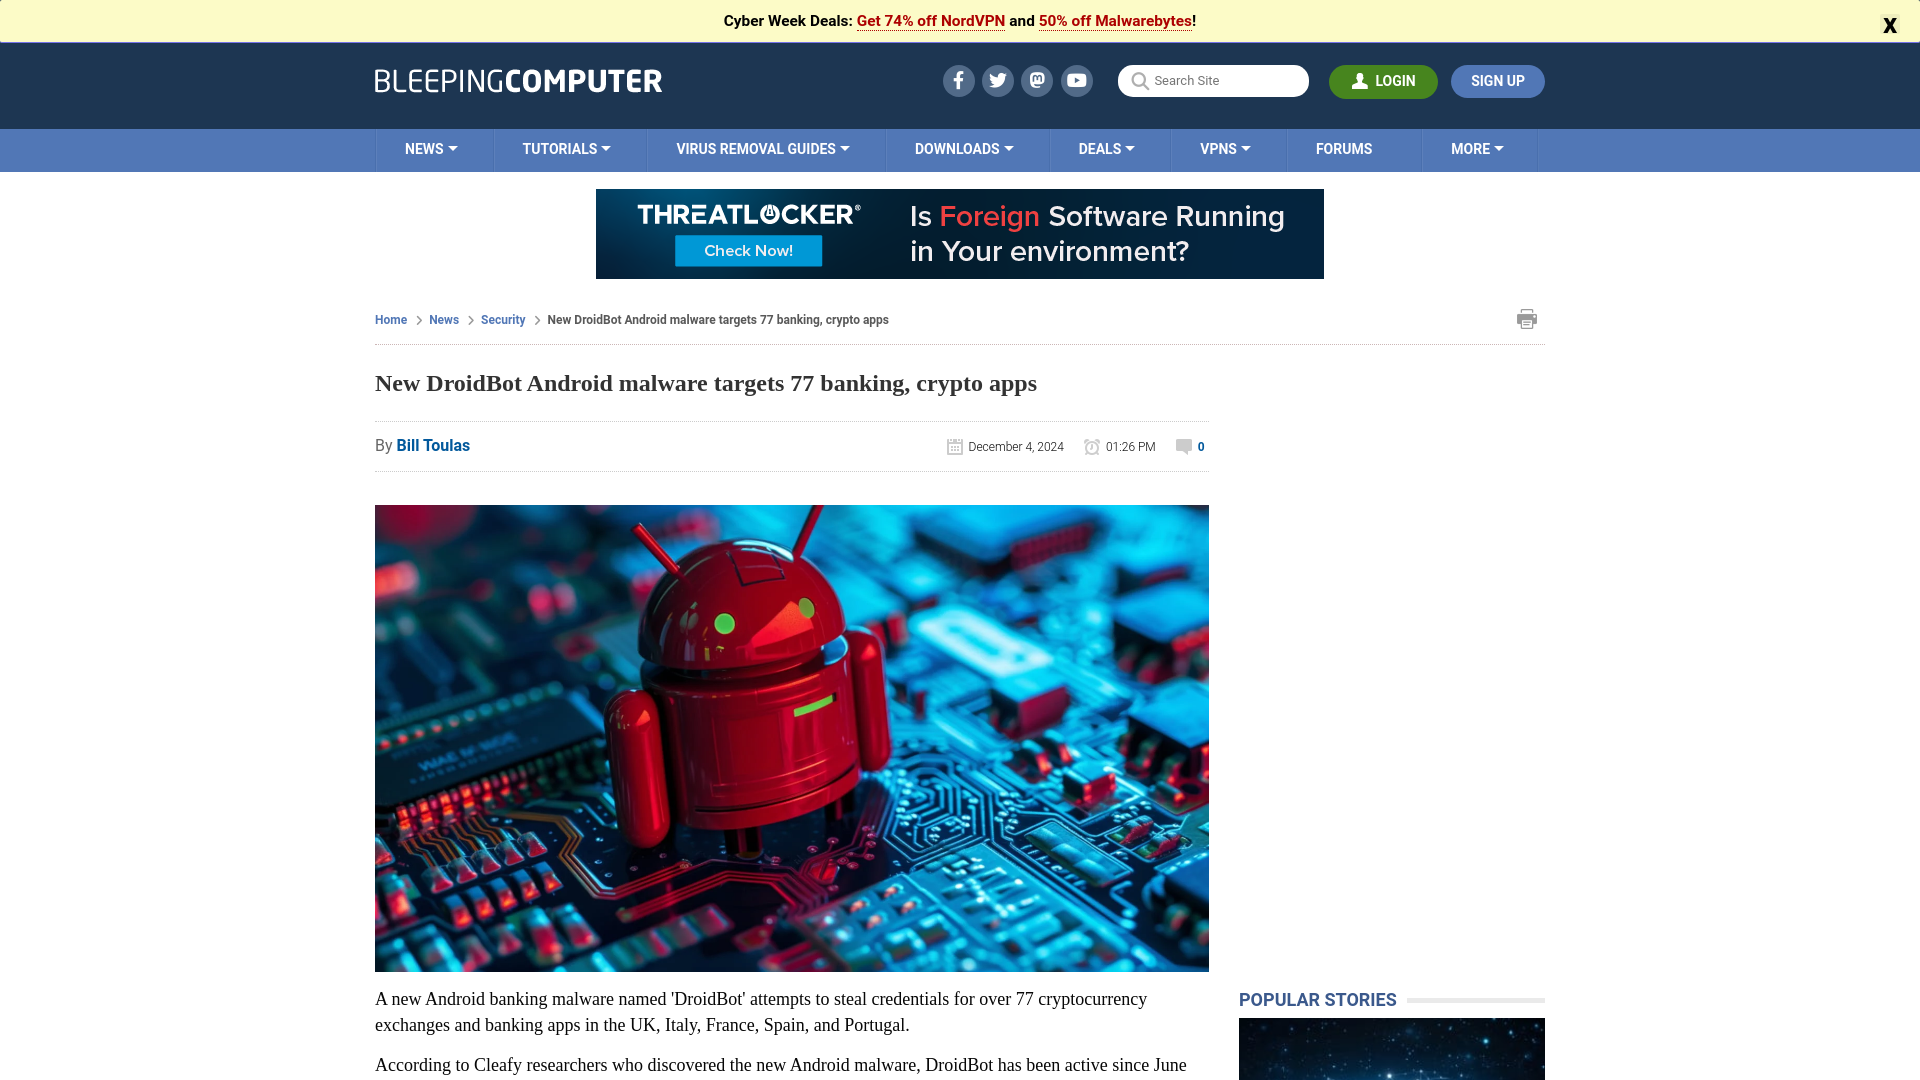Open the Virus Removal Guides dropdown
The width and height of the screenshot is (1920, 1080).
coord(762,149)
